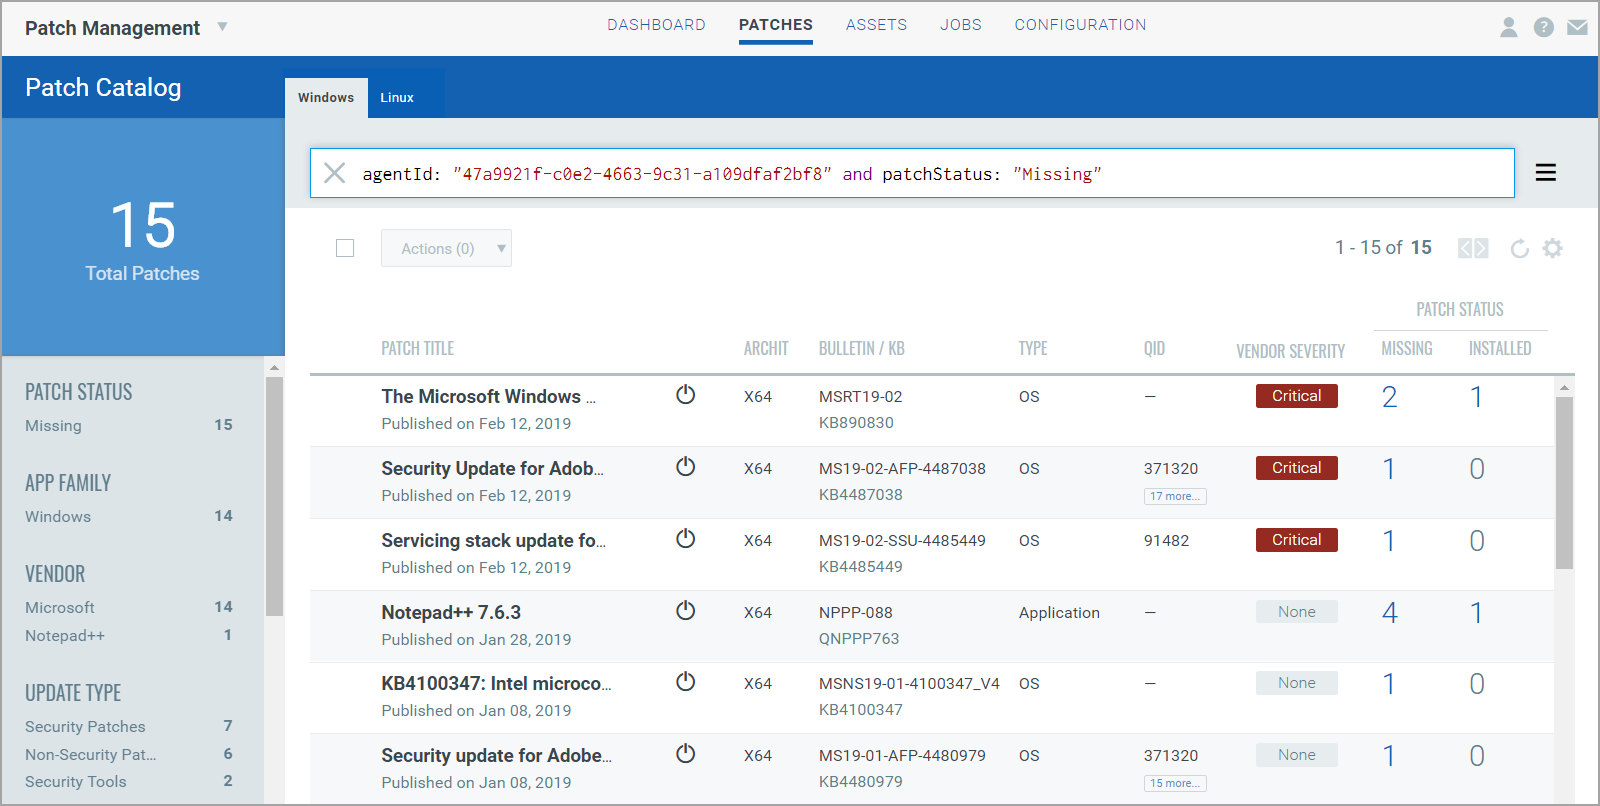Image resolution: width=1600 pixels, height=806 pixels.
Task: Click reboot icon for Security update for Adobe row
Action: (x=685, y=754)
